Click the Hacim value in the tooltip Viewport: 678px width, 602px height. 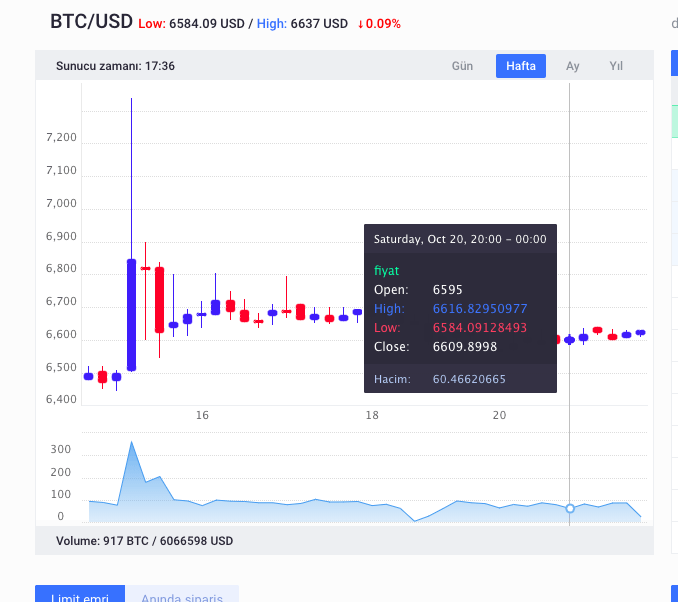click(x=469, y=379)
